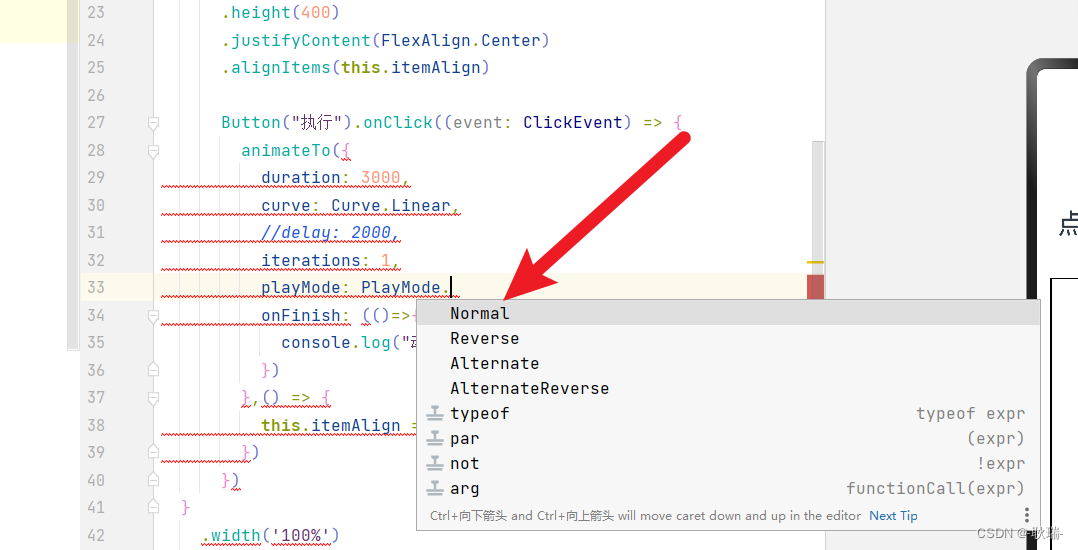This screenshot has height=550, width=1078.
Task: Click the iterations property on line 32
Action: pos(311,260)
